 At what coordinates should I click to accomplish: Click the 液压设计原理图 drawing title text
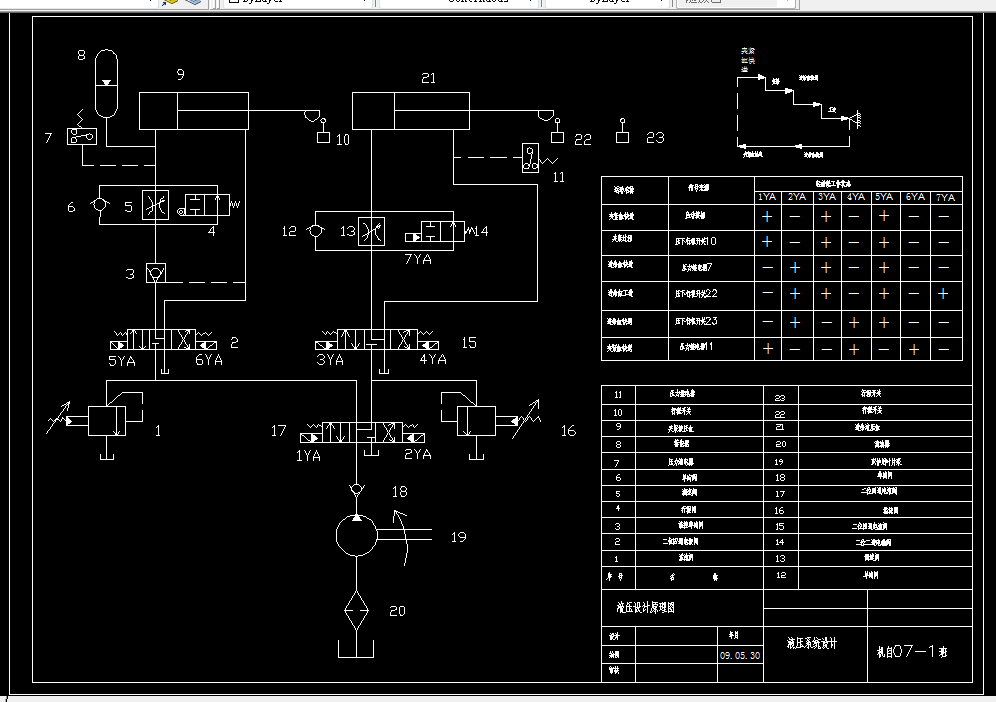645,607
